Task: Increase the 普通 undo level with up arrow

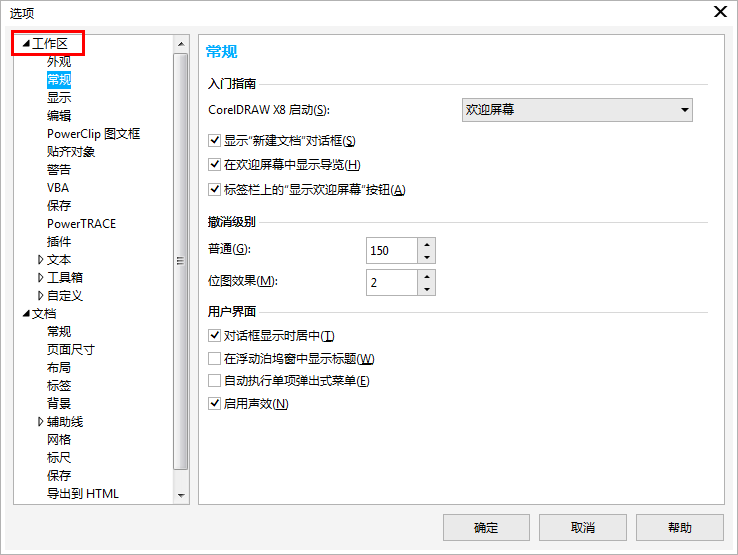Action: (427, 243)
